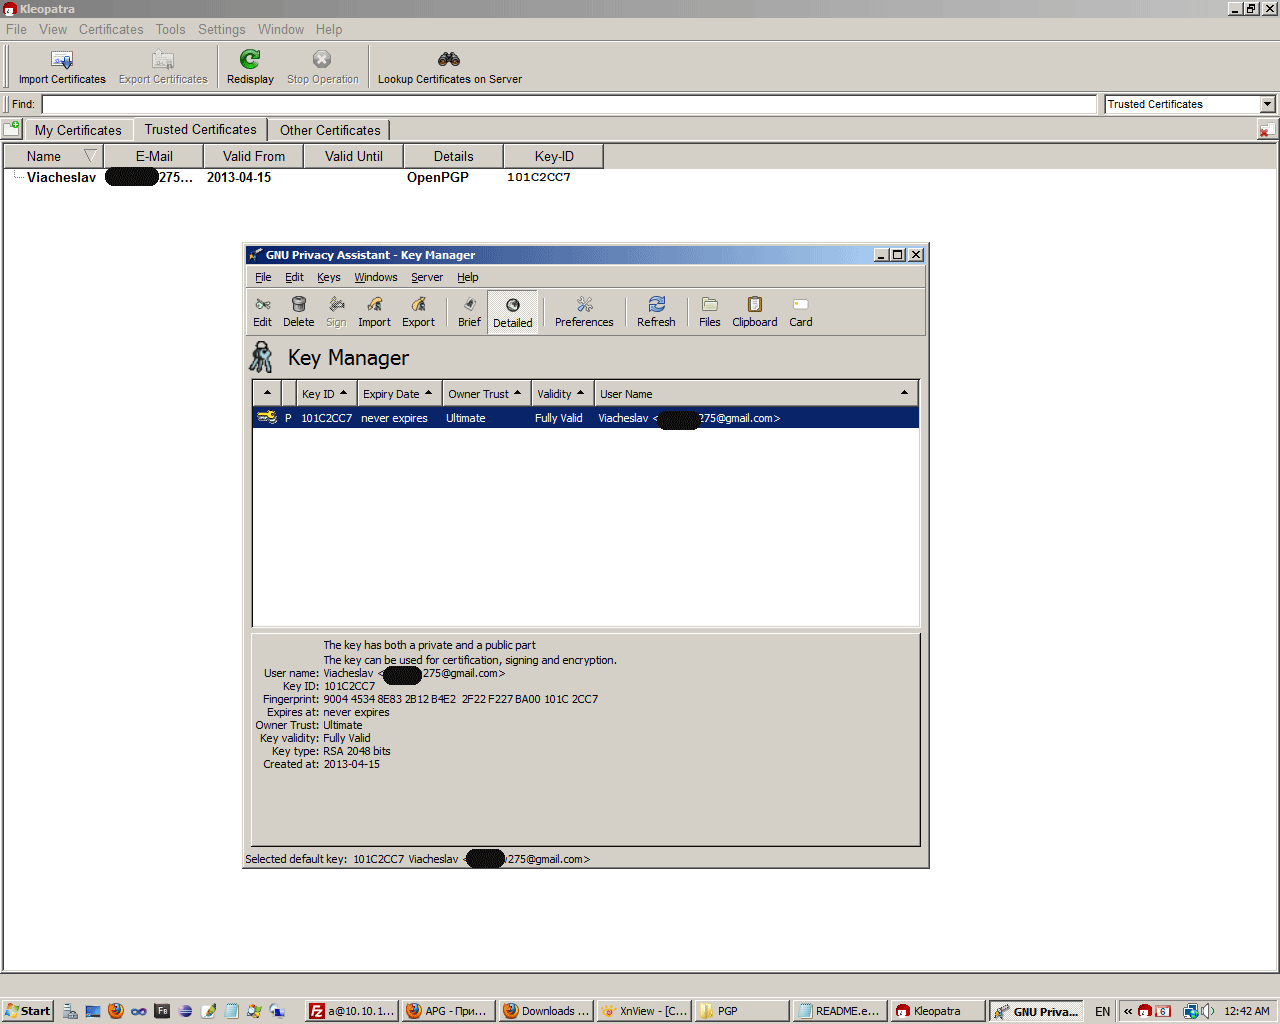
Task: Sort Kleopatra list by Details column
Action: [x=454, y=156]
